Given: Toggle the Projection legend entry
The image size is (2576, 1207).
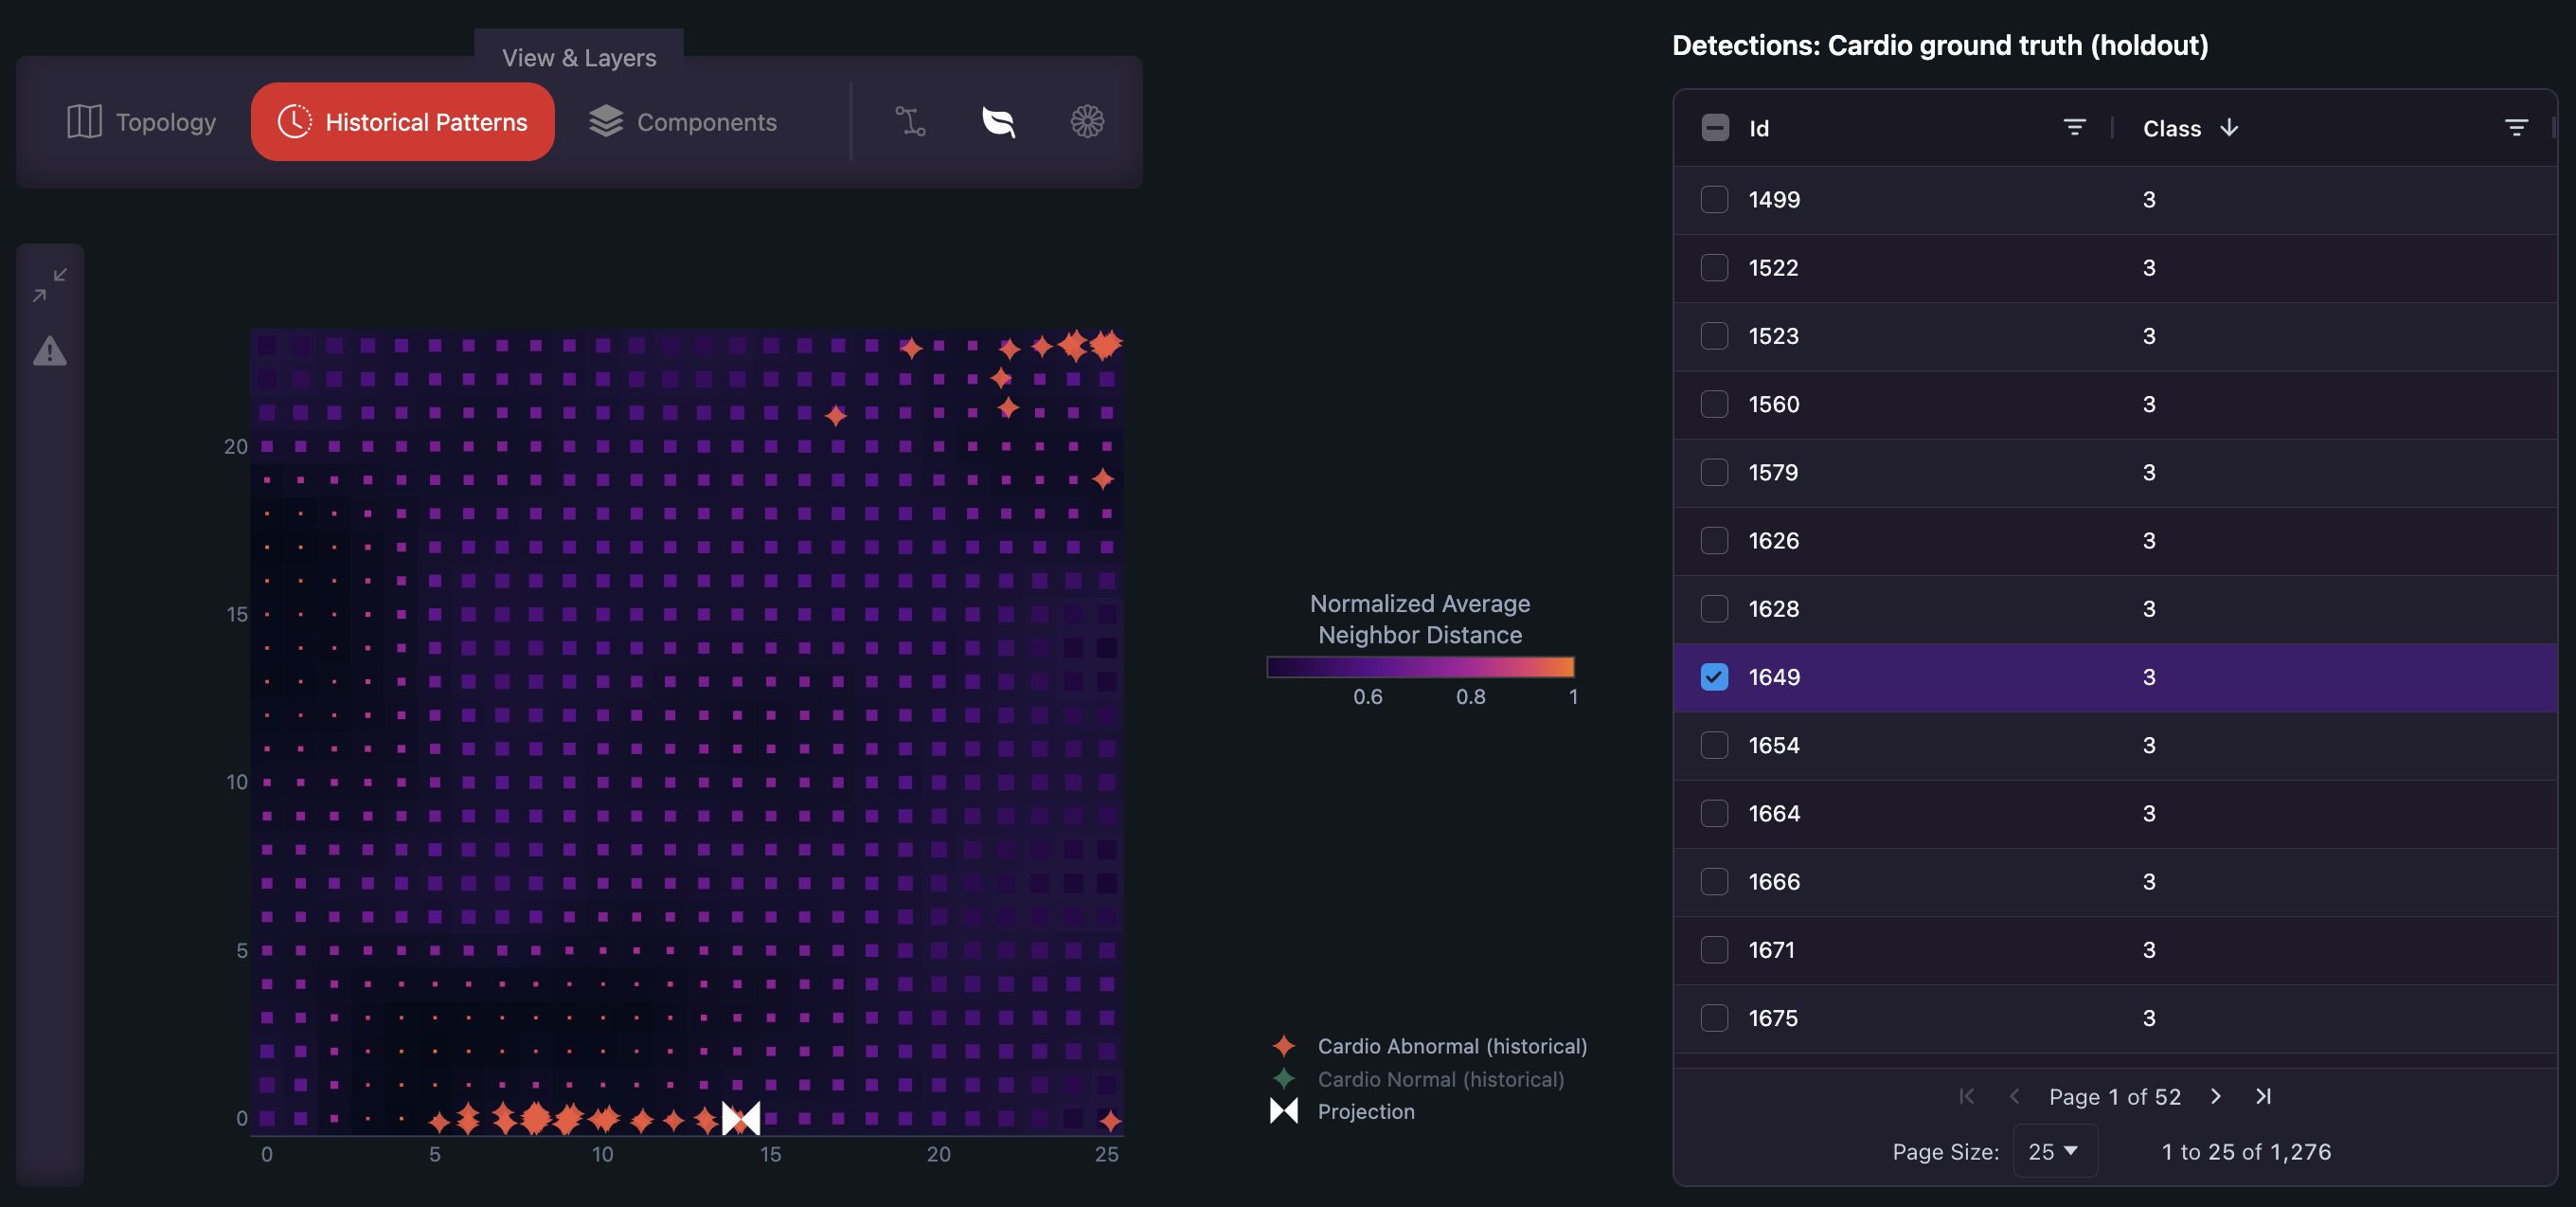Looking at the screenshot, I should pyautogui.click(x=1342, y=1111).
